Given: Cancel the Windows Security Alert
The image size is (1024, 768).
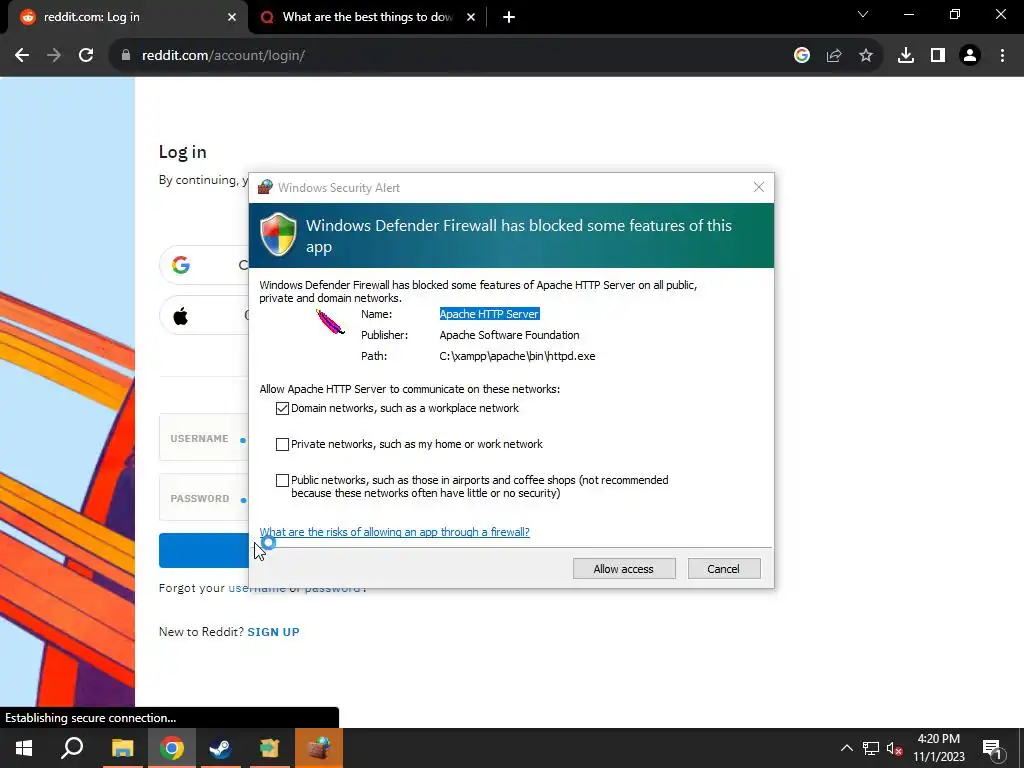Looking at the screenshot, I should pyautogui.click(x=724, y=569).
